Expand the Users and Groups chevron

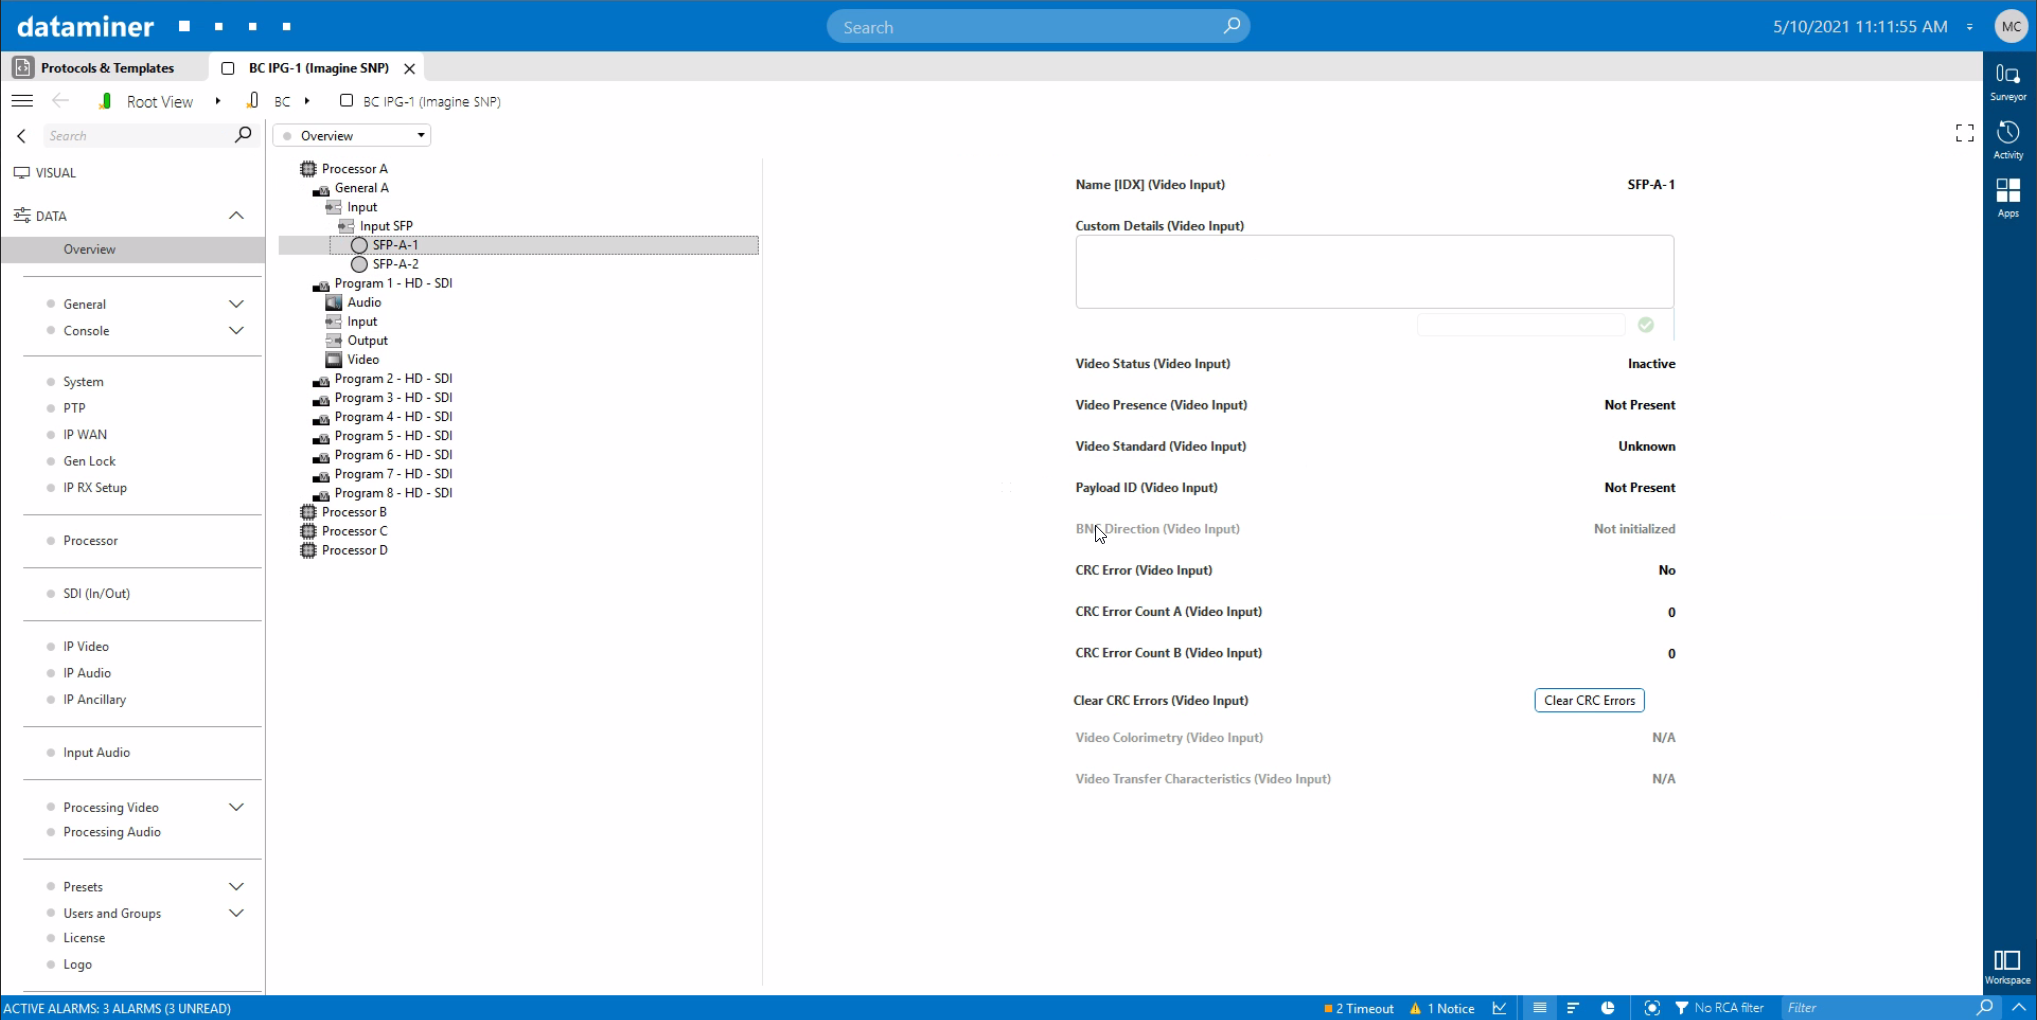(x=236, y=913)
